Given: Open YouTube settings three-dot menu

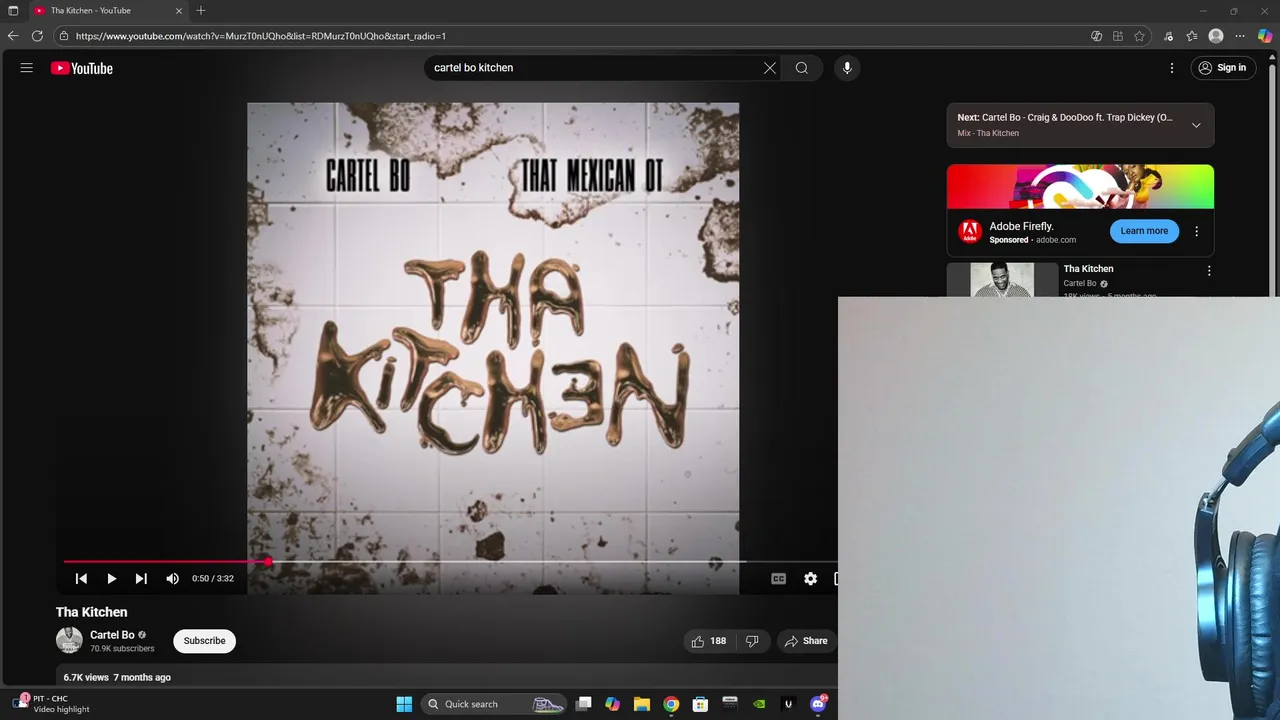Looking at the screenshot, I should point(1172,68).
